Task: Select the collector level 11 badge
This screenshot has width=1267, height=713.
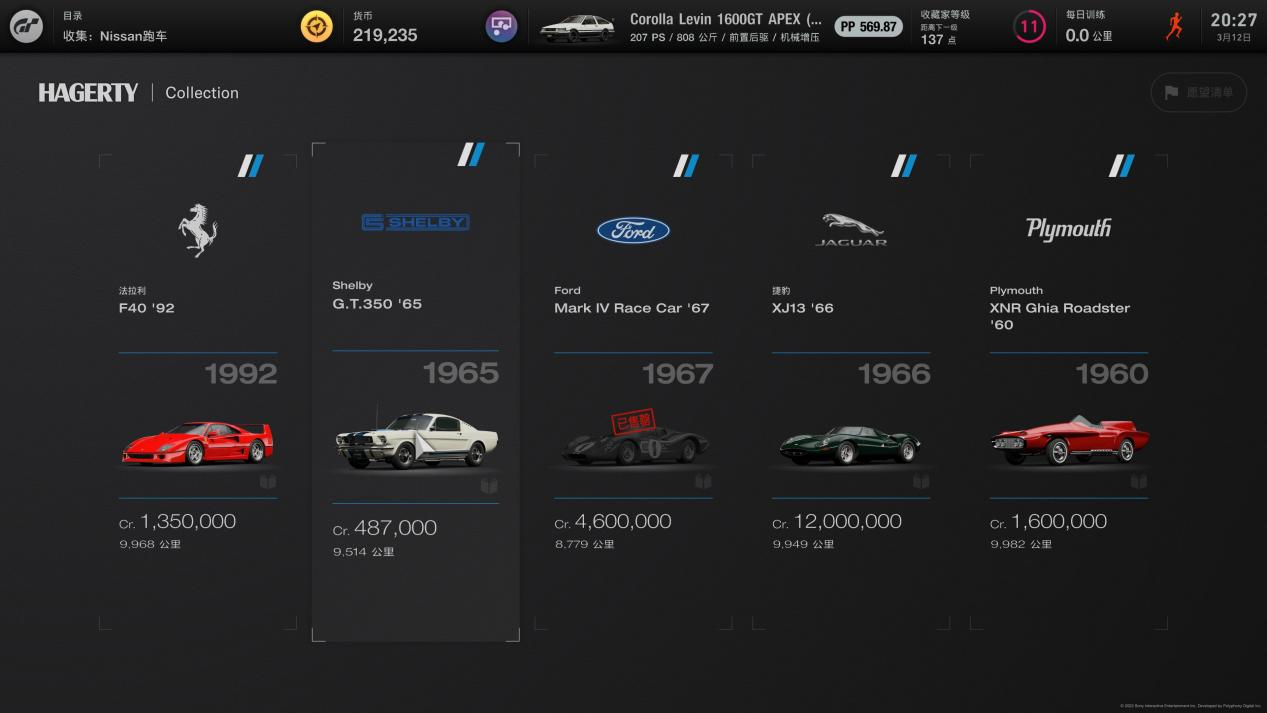Action: coord(1029,26)
